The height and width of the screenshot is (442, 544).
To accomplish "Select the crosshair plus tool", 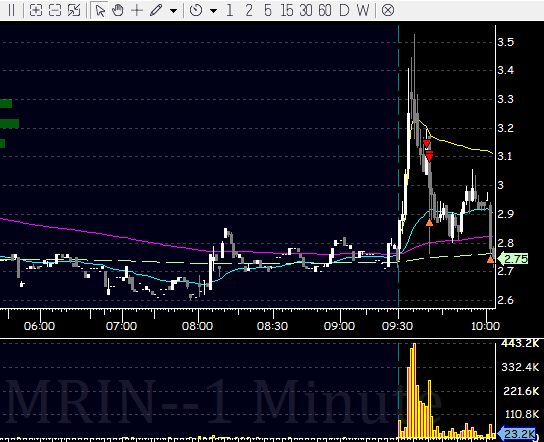I will [137, 10].
